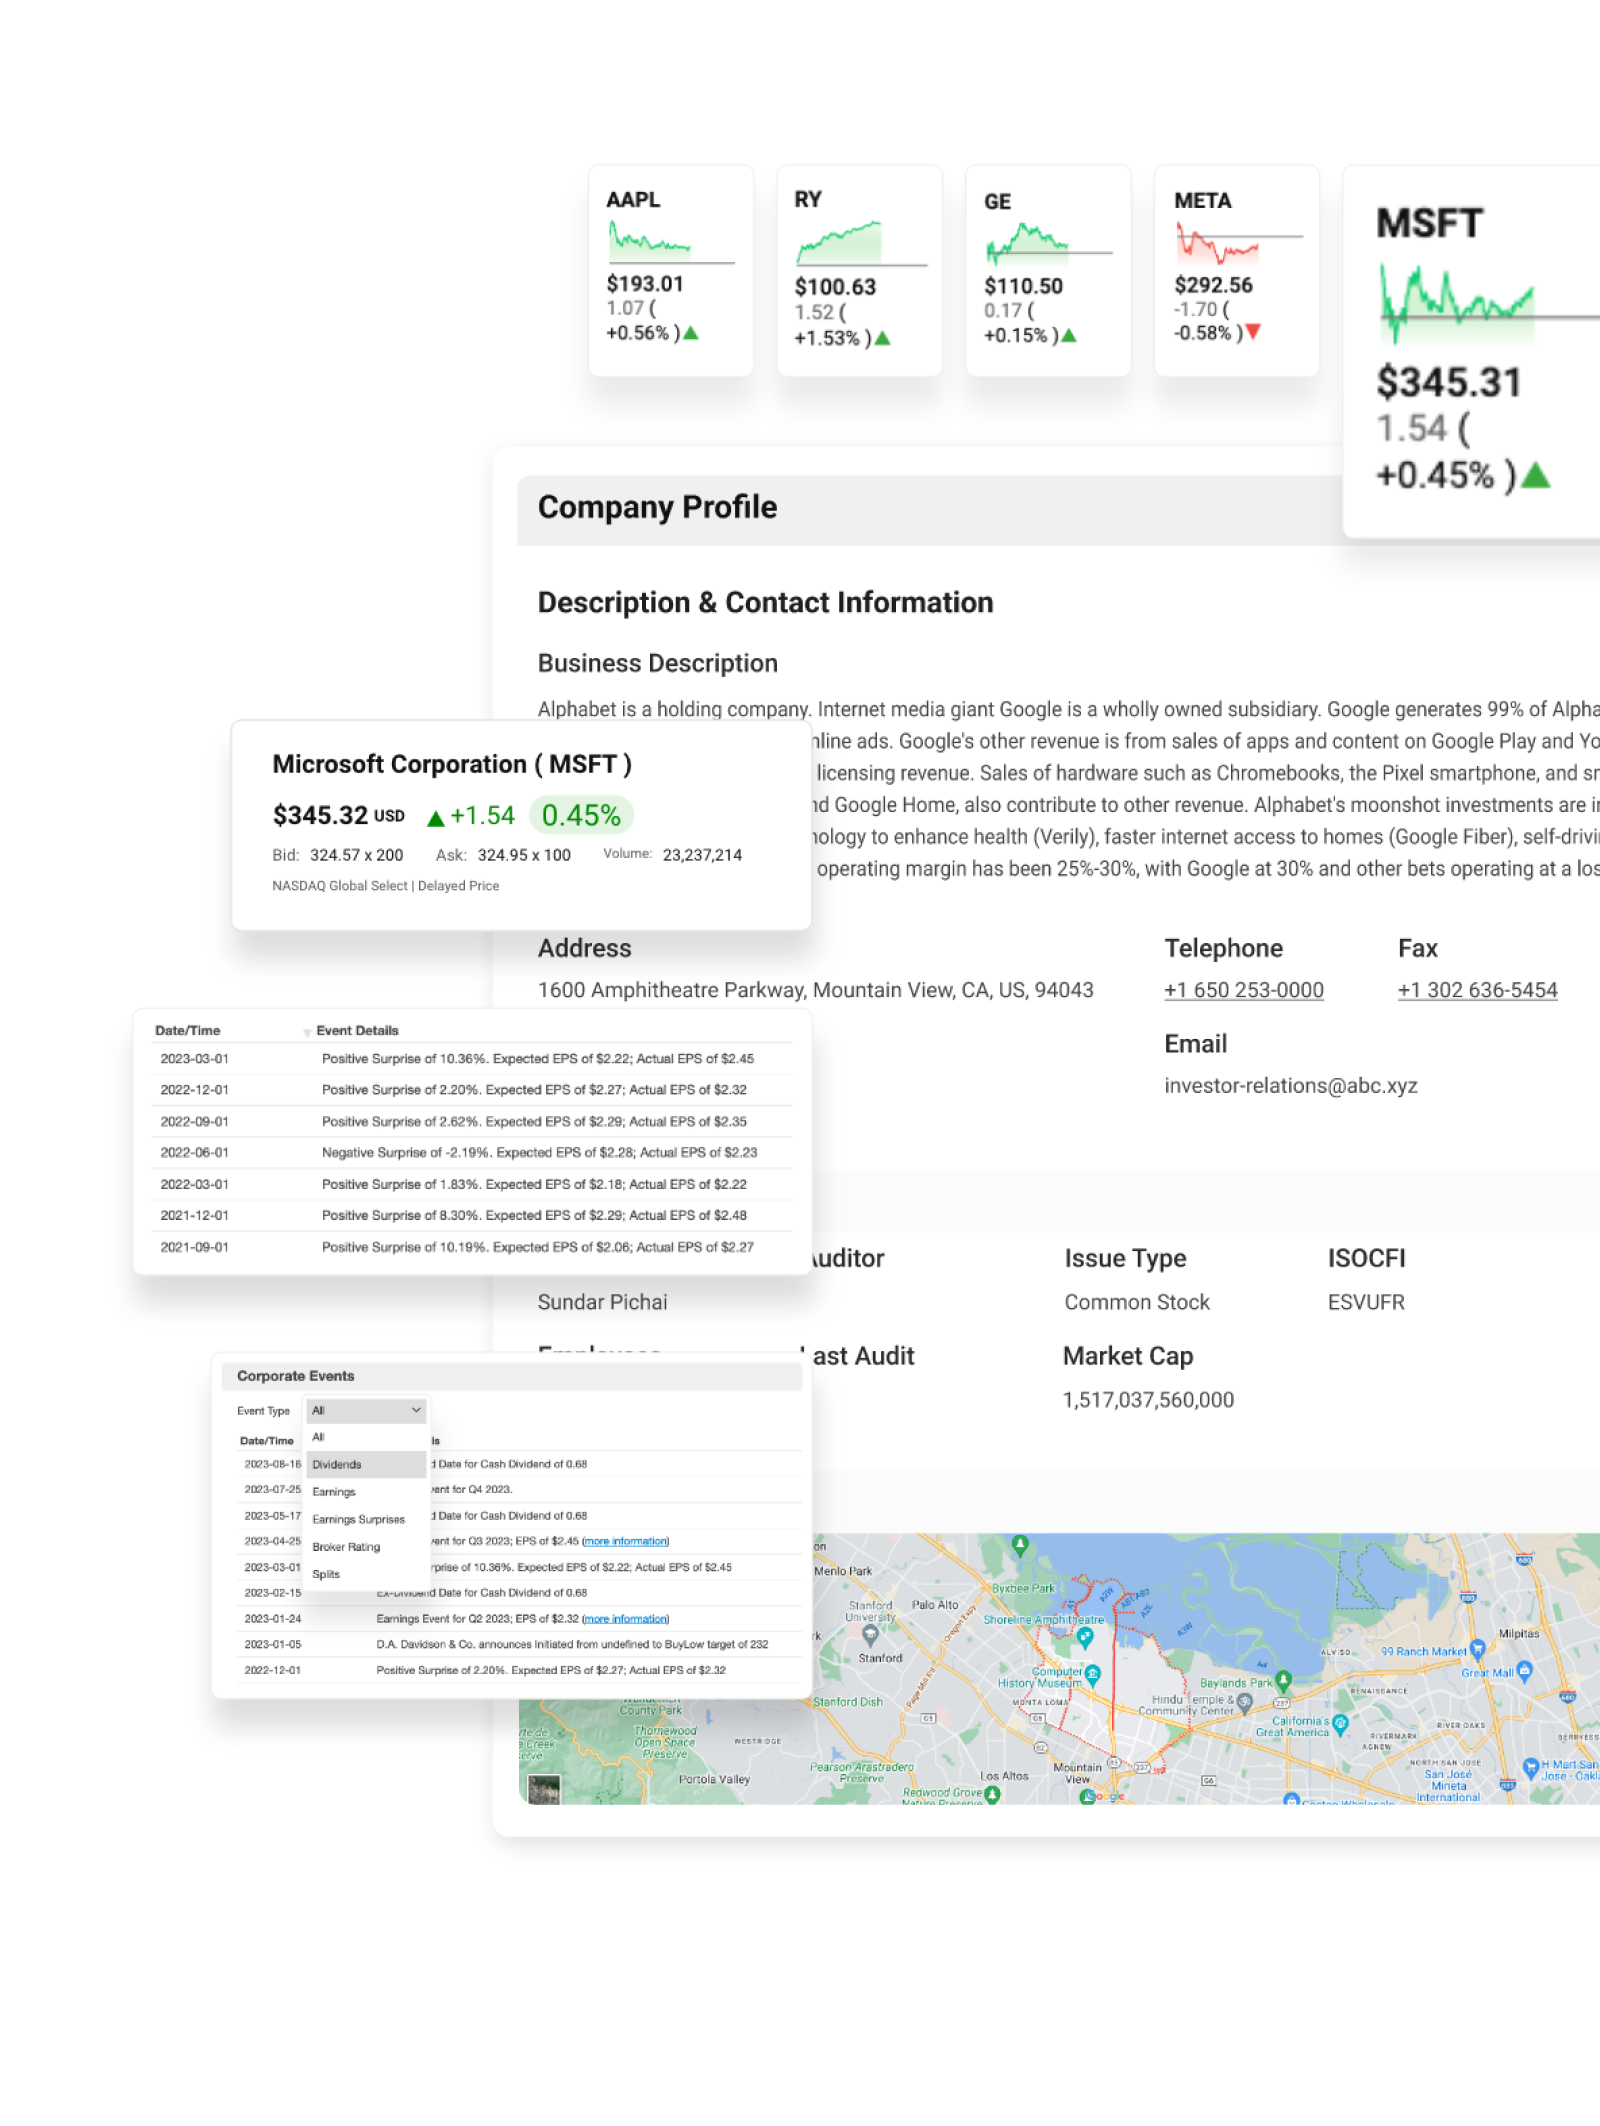
Task: Select the Splits event type option
Action: pos(326,1574)
